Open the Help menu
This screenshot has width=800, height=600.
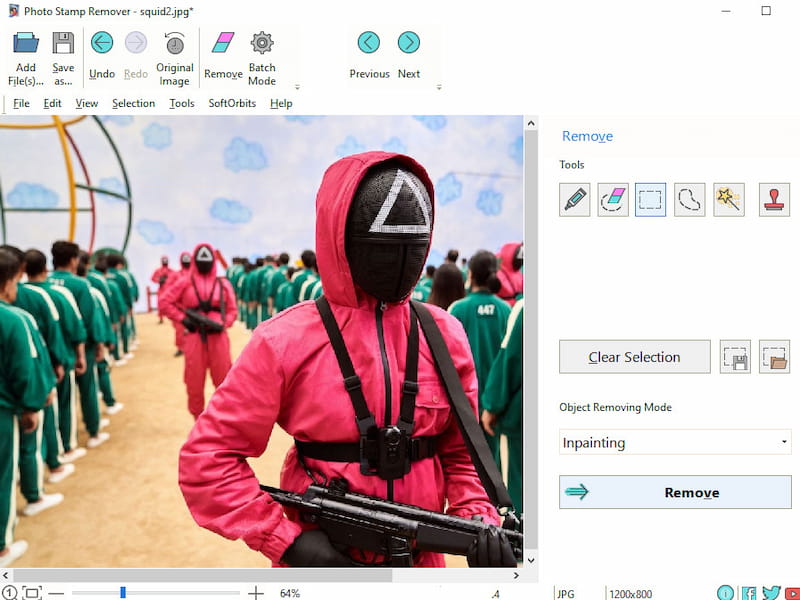point(281,104)
